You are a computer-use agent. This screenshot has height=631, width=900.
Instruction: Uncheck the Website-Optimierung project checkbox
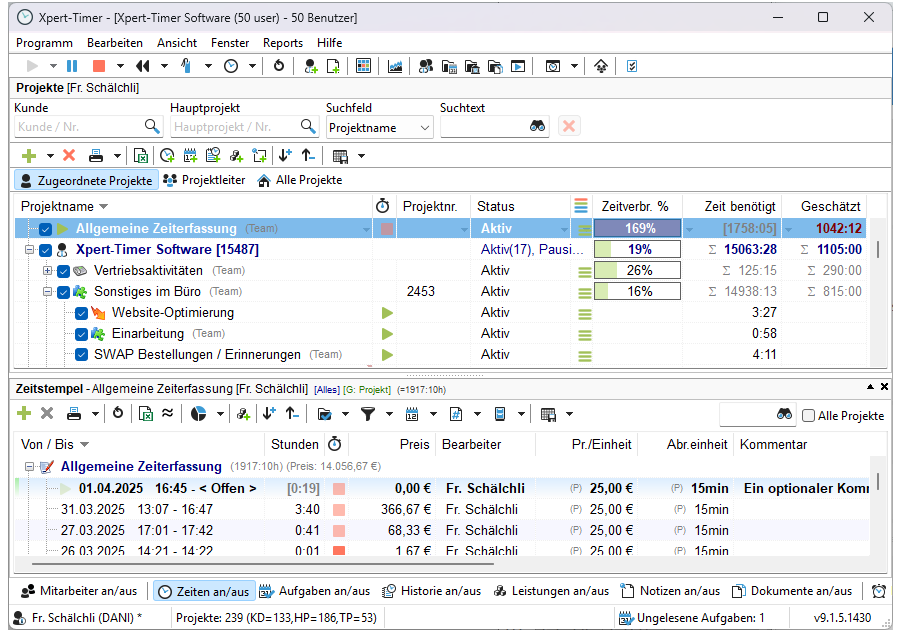82,313
